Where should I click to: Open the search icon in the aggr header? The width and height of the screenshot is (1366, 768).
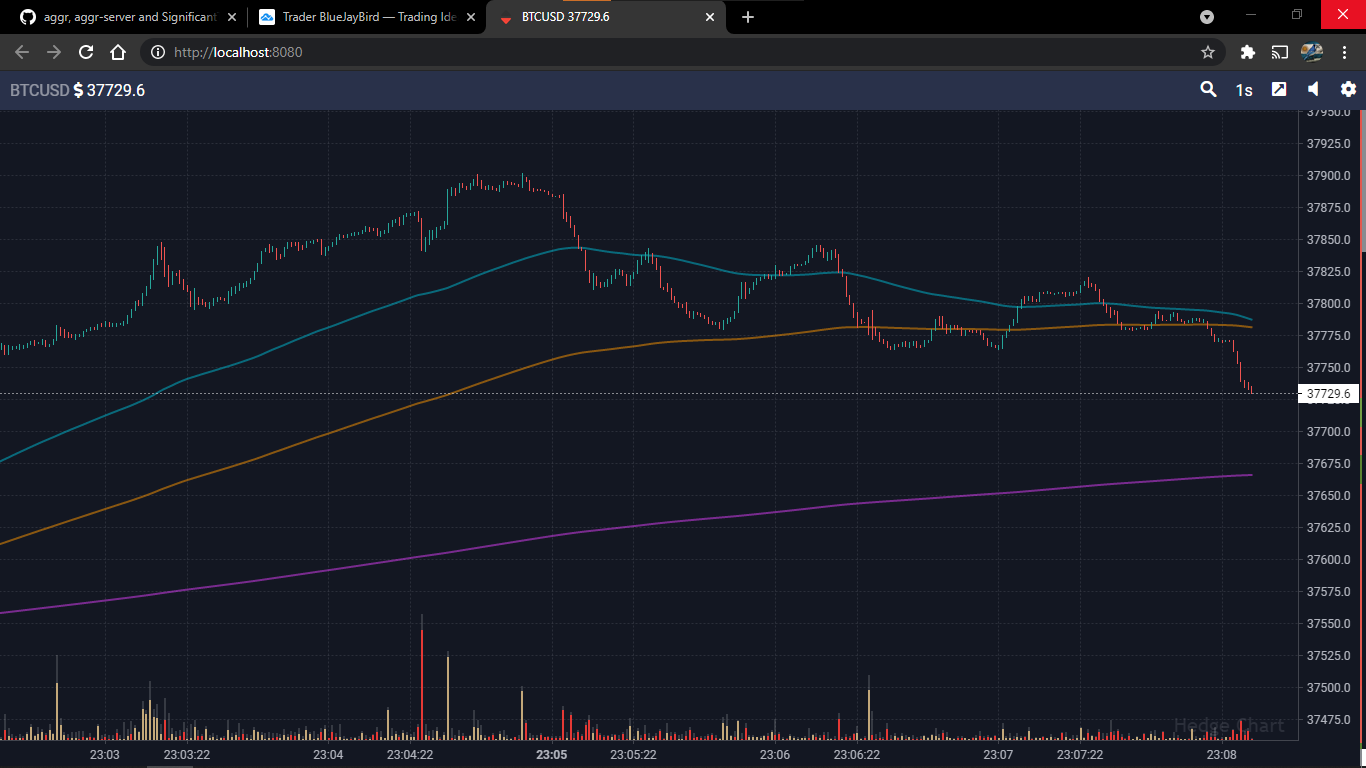[1208, 89]
